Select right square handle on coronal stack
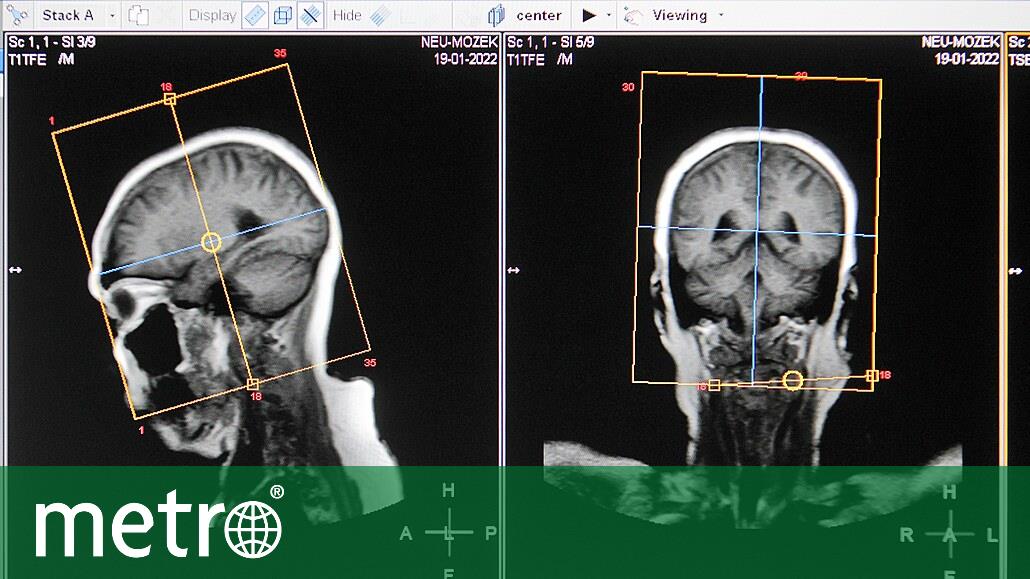The width and height of the screenshot is (1030, 579). click(872, 376)
